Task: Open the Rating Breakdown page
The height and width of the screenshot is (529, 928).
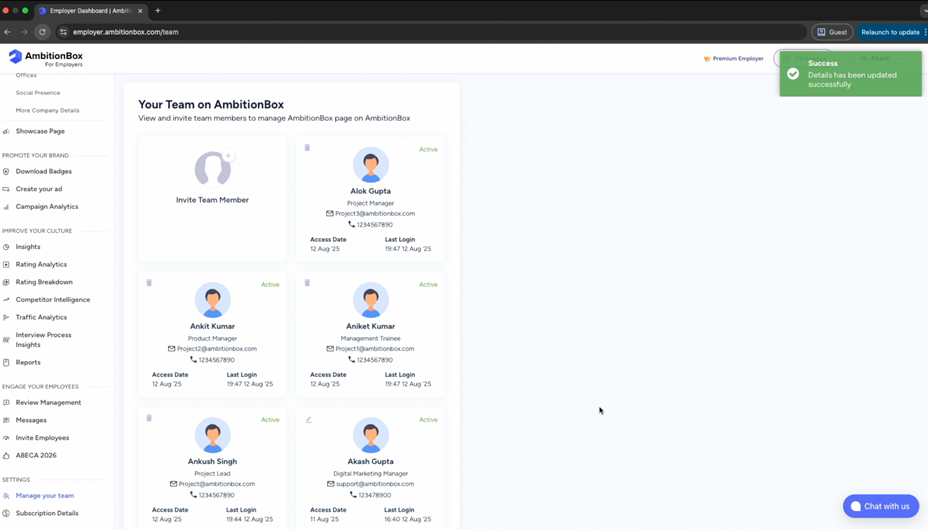Action: point(44,282)
